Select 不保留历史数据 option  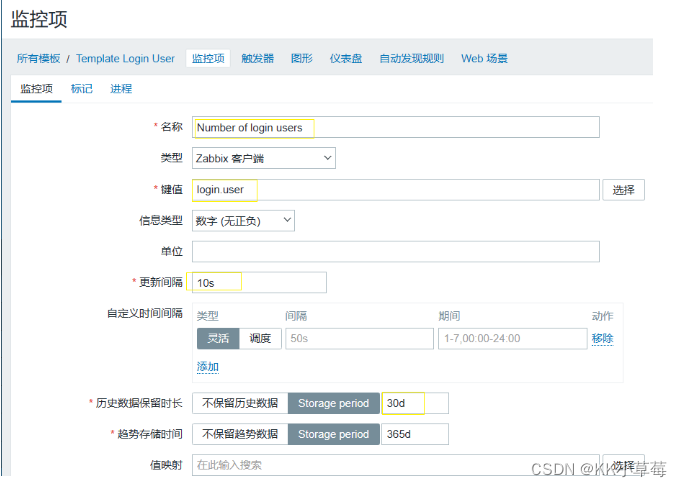[240, 403]
